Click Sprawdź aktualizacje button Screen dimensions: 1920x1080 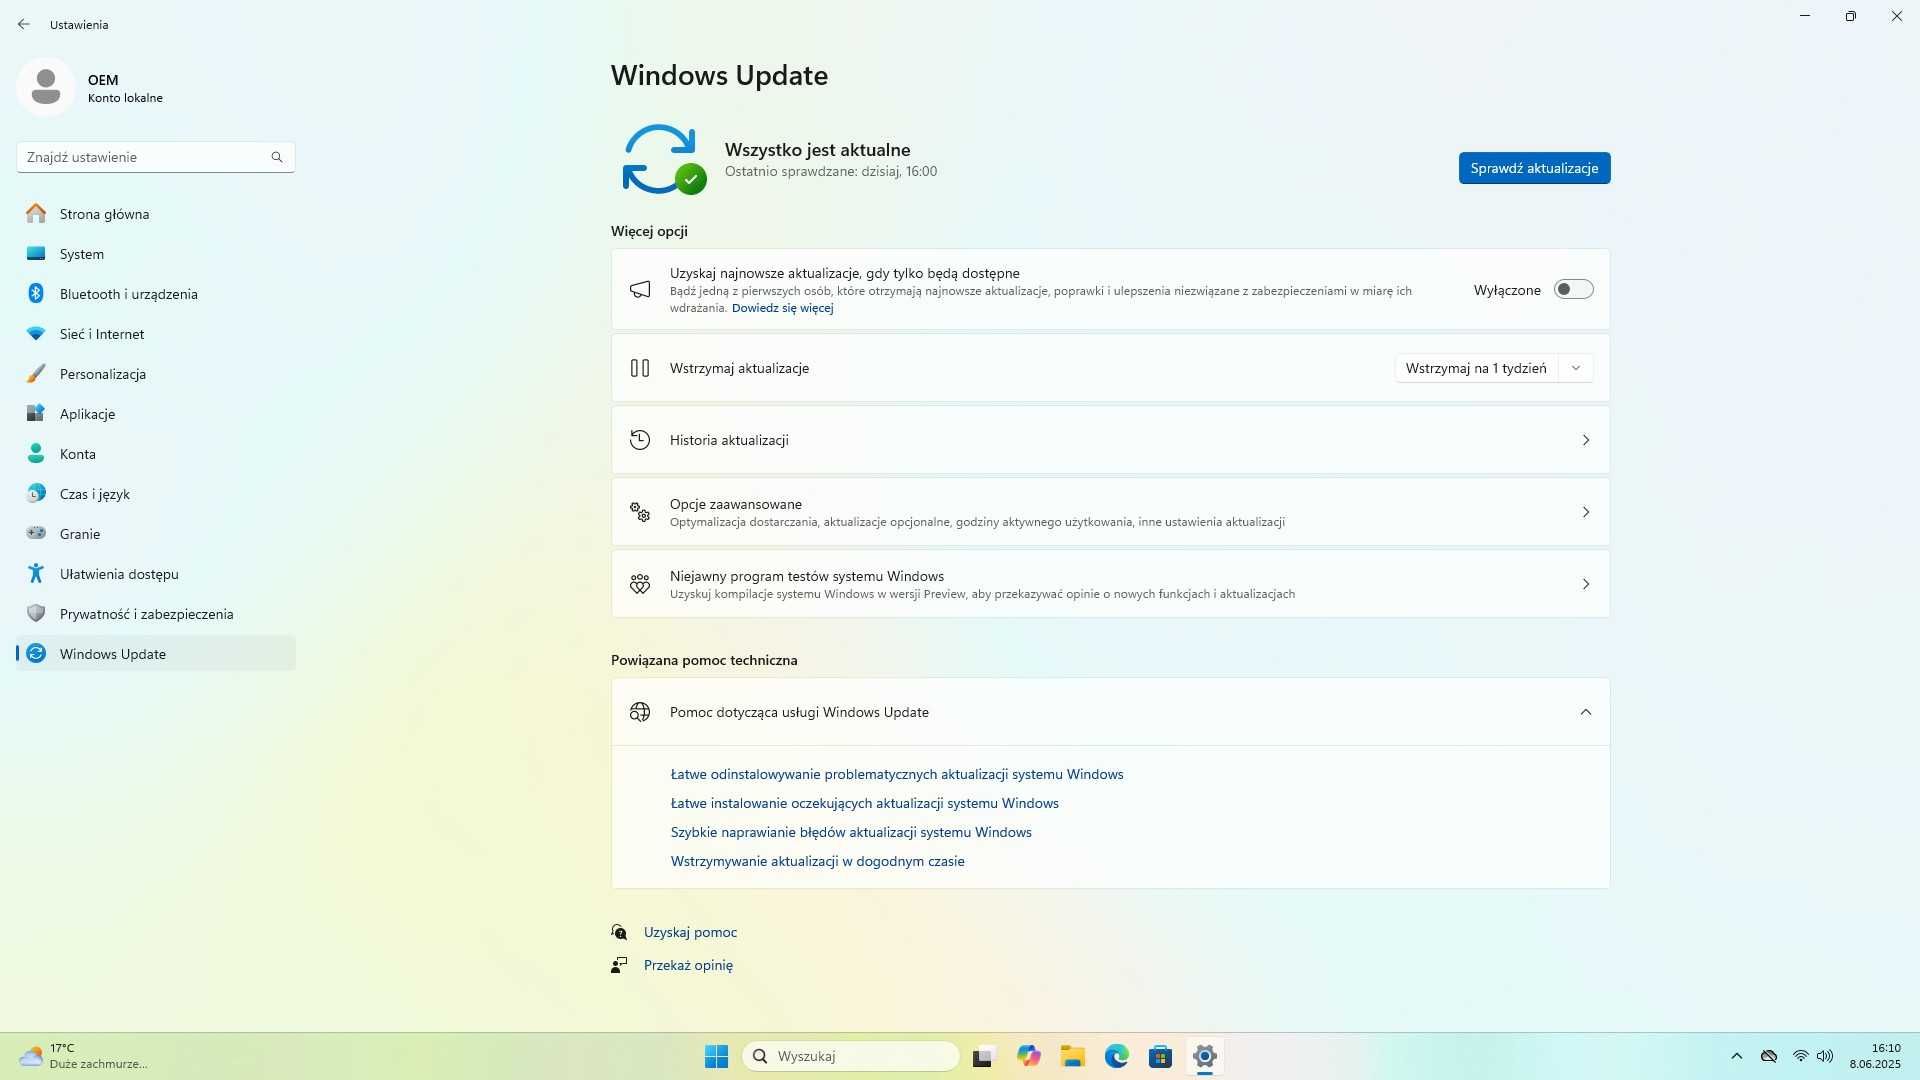(x=1534, y=168)
